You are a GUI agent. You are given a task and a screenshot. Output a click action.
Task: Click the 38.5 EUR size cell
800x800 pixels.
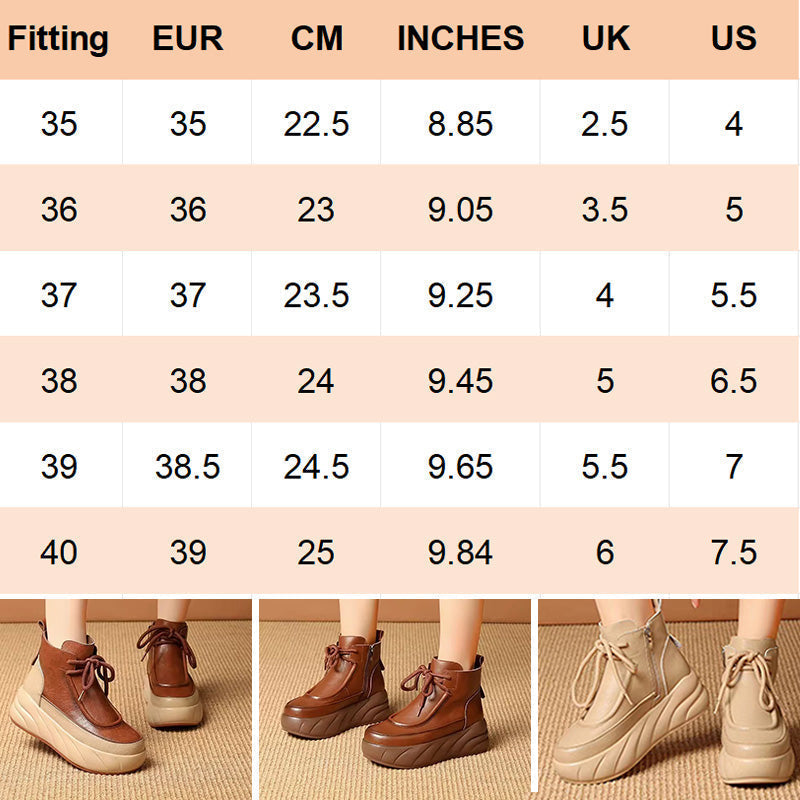point(188,467)
